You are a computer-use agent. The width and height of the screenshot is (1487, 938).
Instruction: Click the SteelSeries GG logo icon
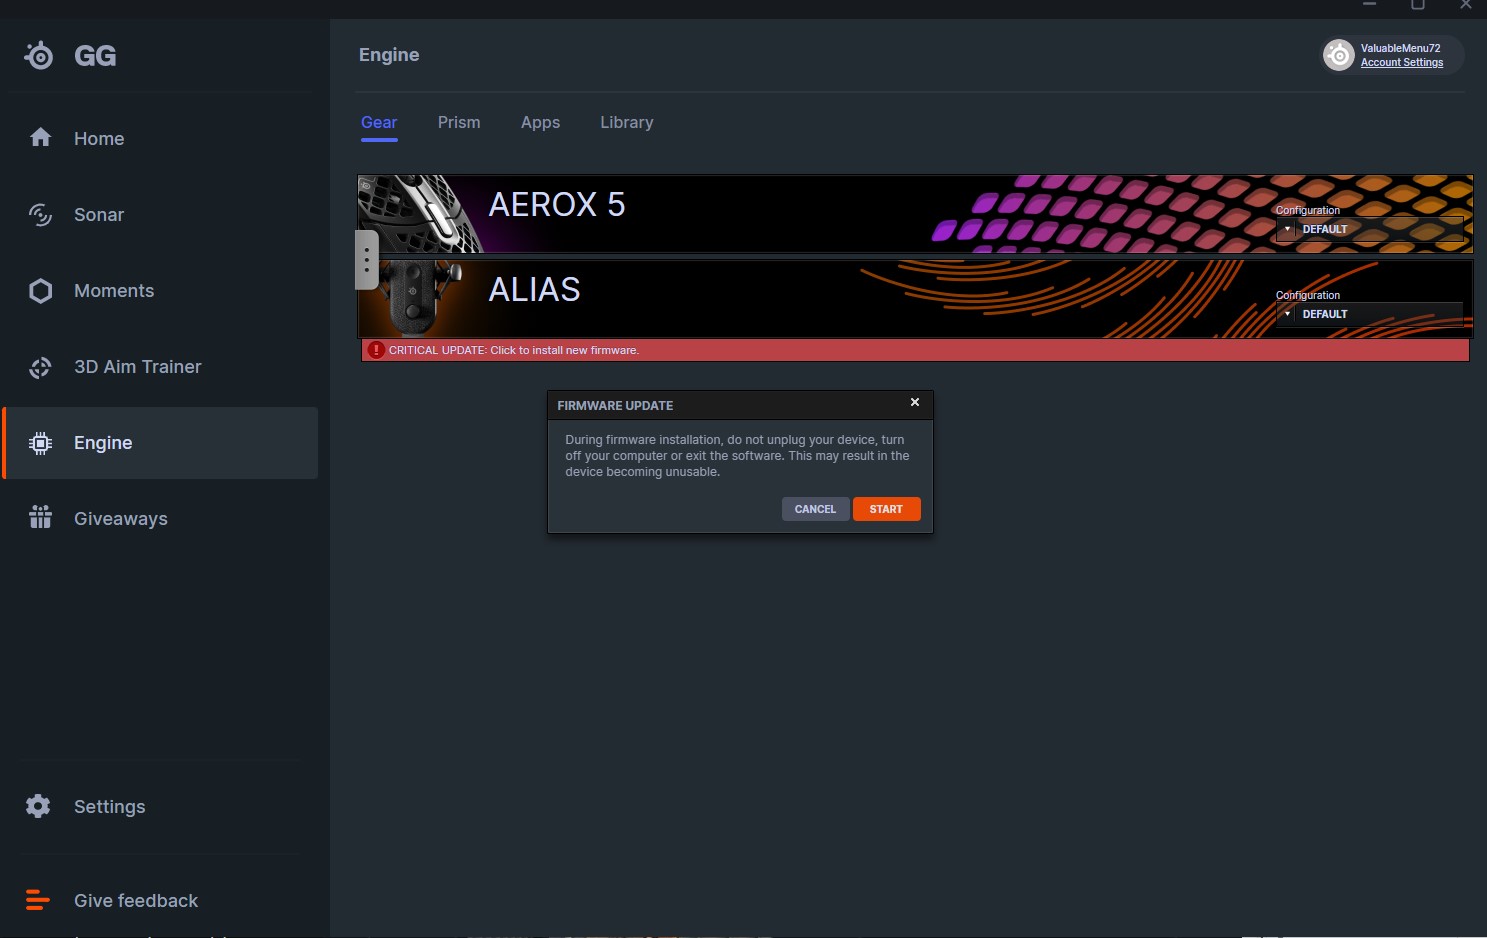coord(39,56)
